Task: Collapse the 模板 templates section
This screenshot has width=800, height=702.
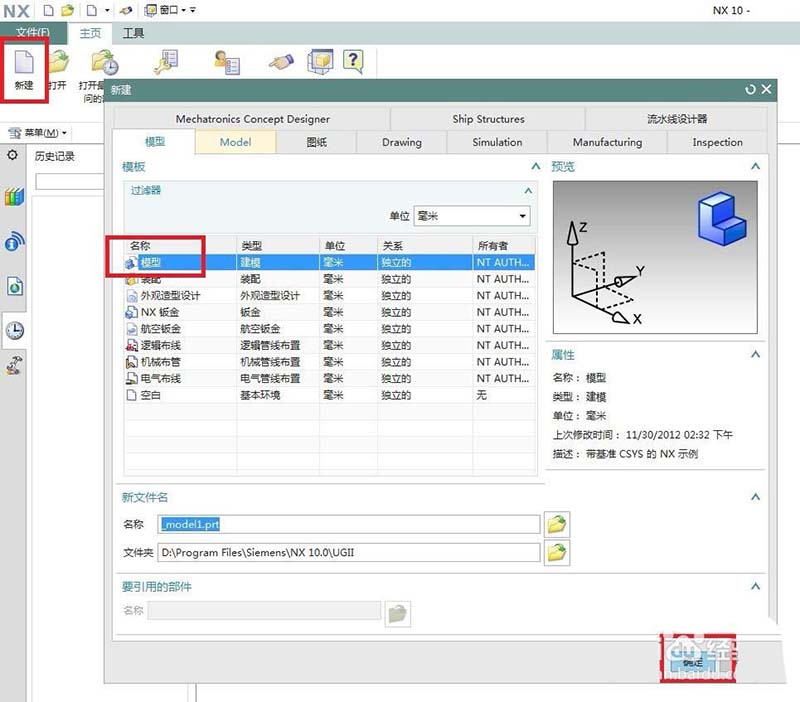Action: tap(536, 166)
